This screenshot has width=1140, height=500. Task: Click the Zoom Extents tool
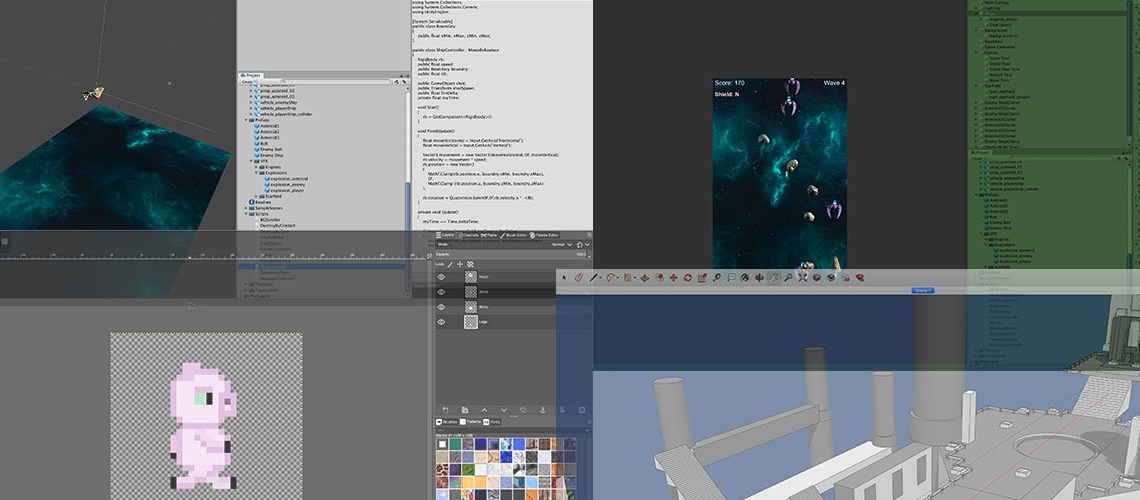click(803, 277)
